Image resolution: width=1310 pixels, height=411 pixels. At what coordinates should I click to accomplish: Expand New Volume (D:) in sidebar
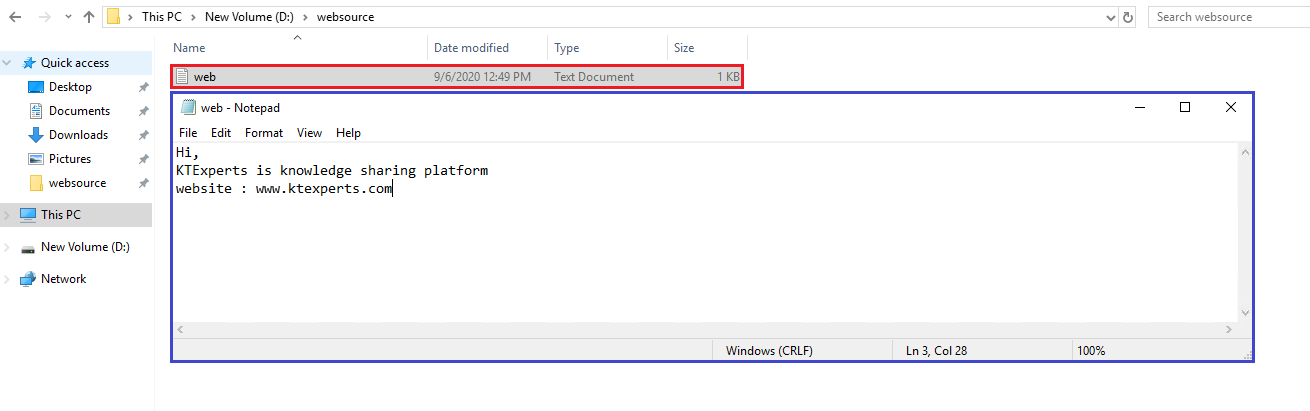coord(8,247)
